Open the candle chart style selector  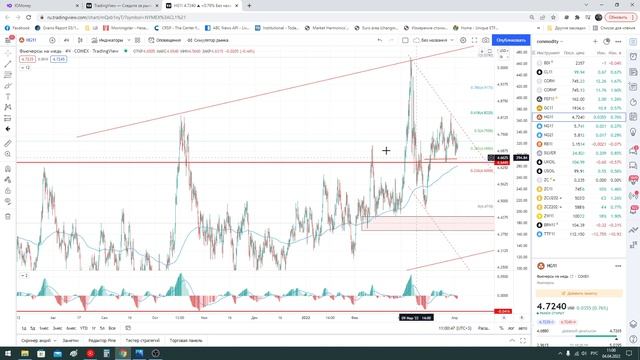[x=80, y=40]
